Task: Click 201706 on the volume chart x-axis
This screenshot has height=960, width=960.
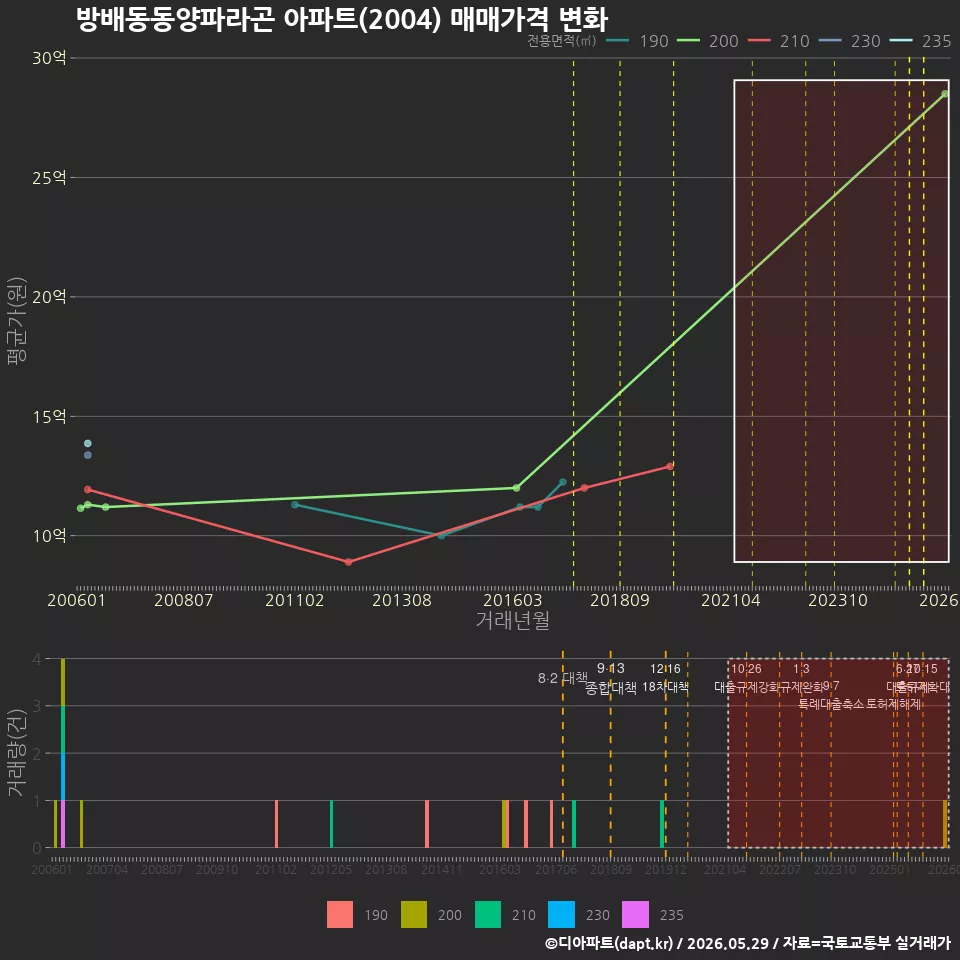Action: coord(556,869)
